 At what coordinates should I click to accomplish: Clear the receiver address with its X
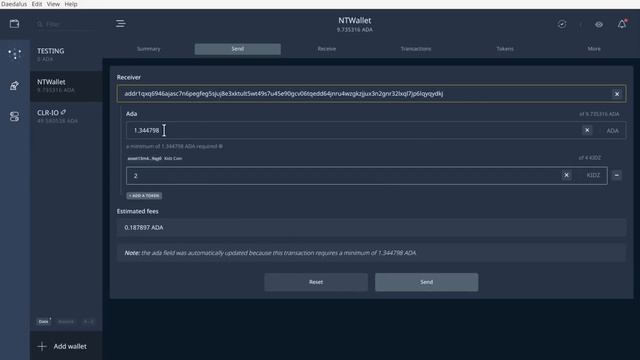click(x=617, y=94)
